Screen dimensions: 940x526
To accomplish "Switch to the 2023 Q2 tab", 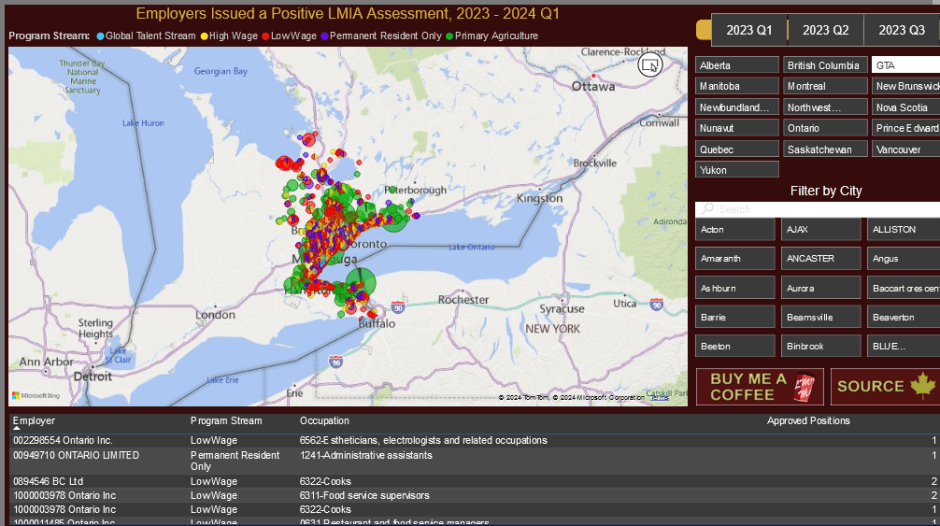I will click(x=825, y=30).
